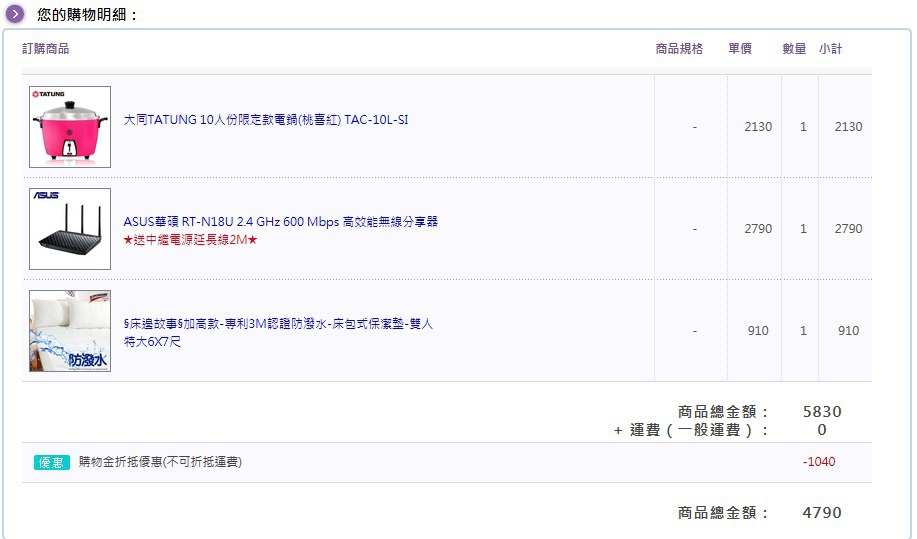Click the 單價 column header

pos(740,49)
